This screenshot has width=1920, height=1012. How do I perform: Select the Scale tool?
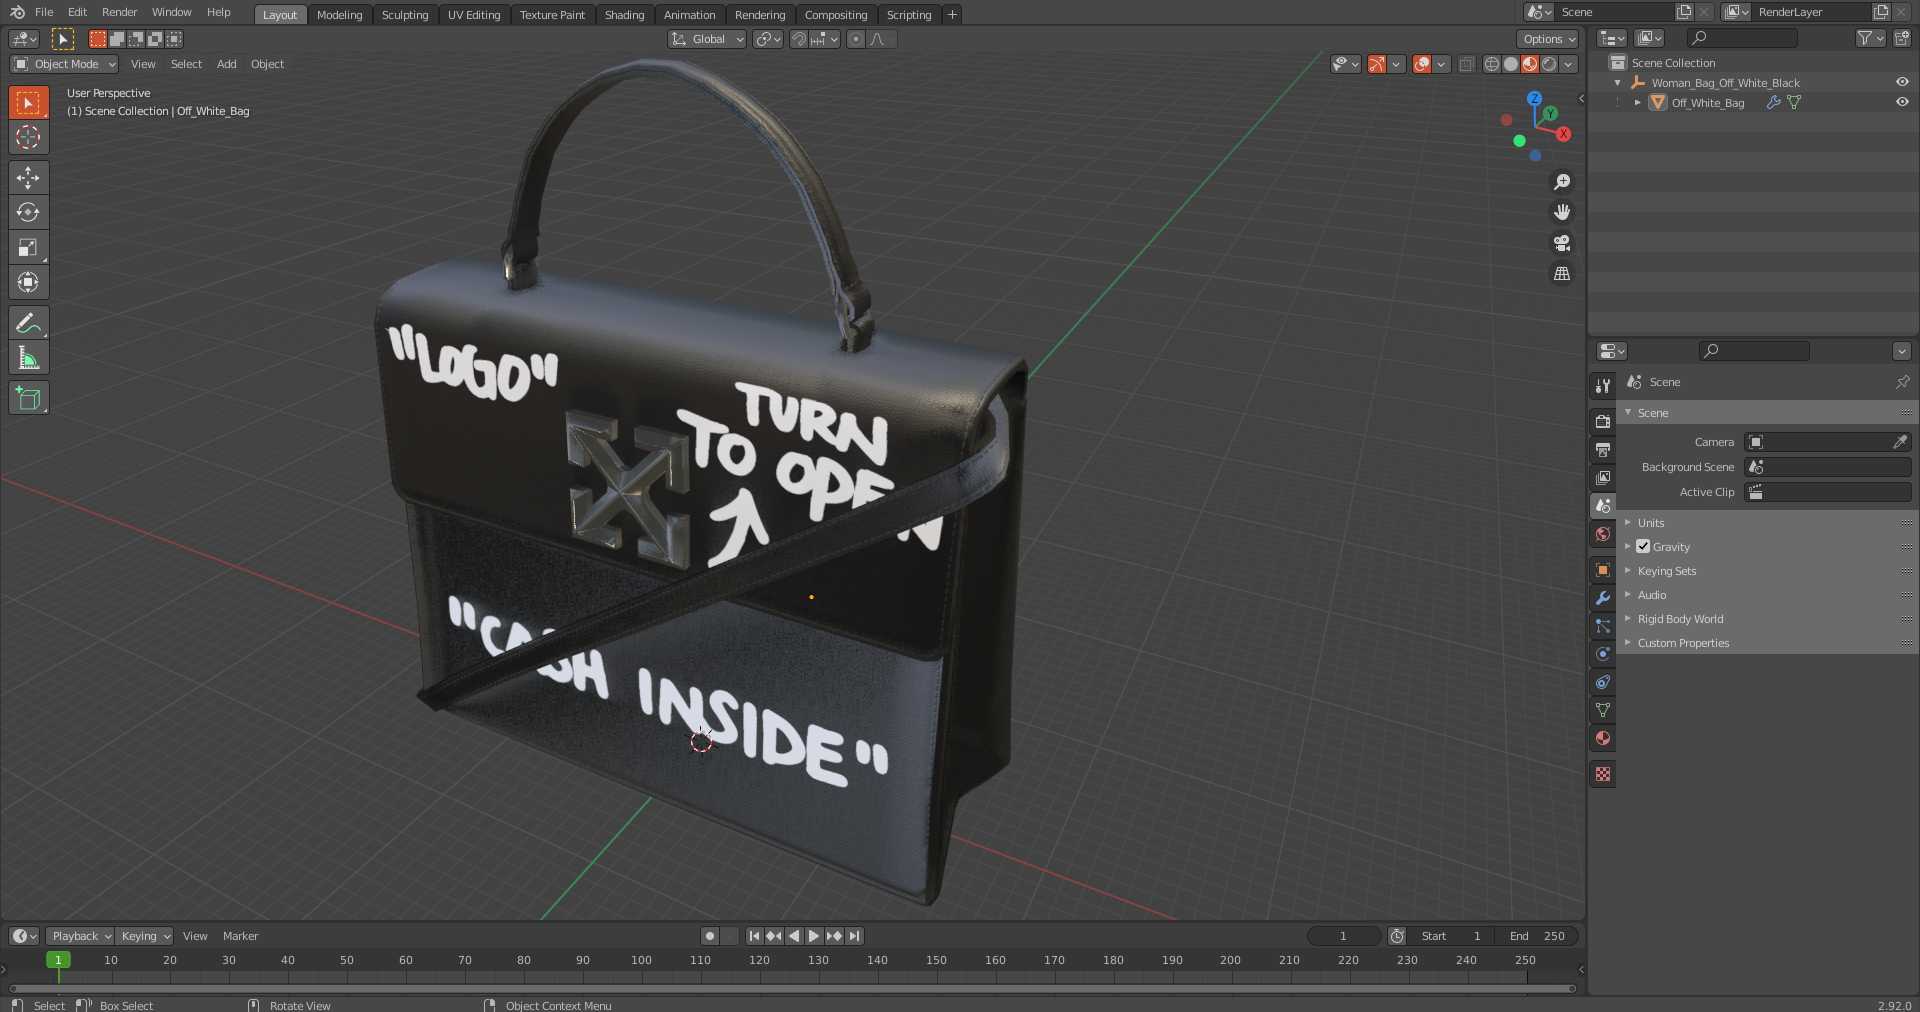click(x=28, y=247)
